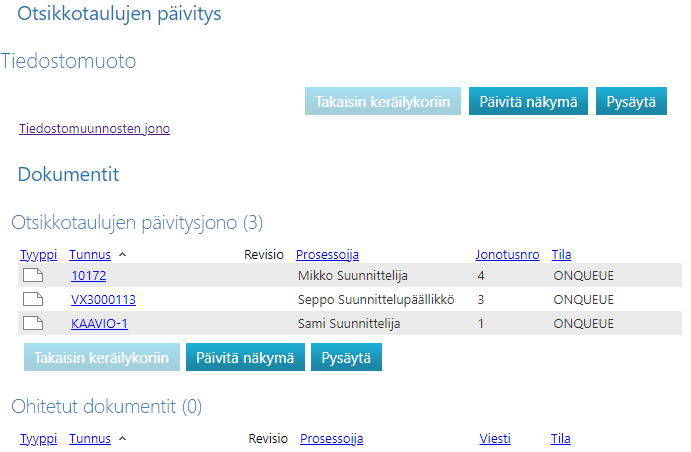Open document KAAVIO-1
The width and height of the screenshot is (691, 452).
(x=99, y=323)
